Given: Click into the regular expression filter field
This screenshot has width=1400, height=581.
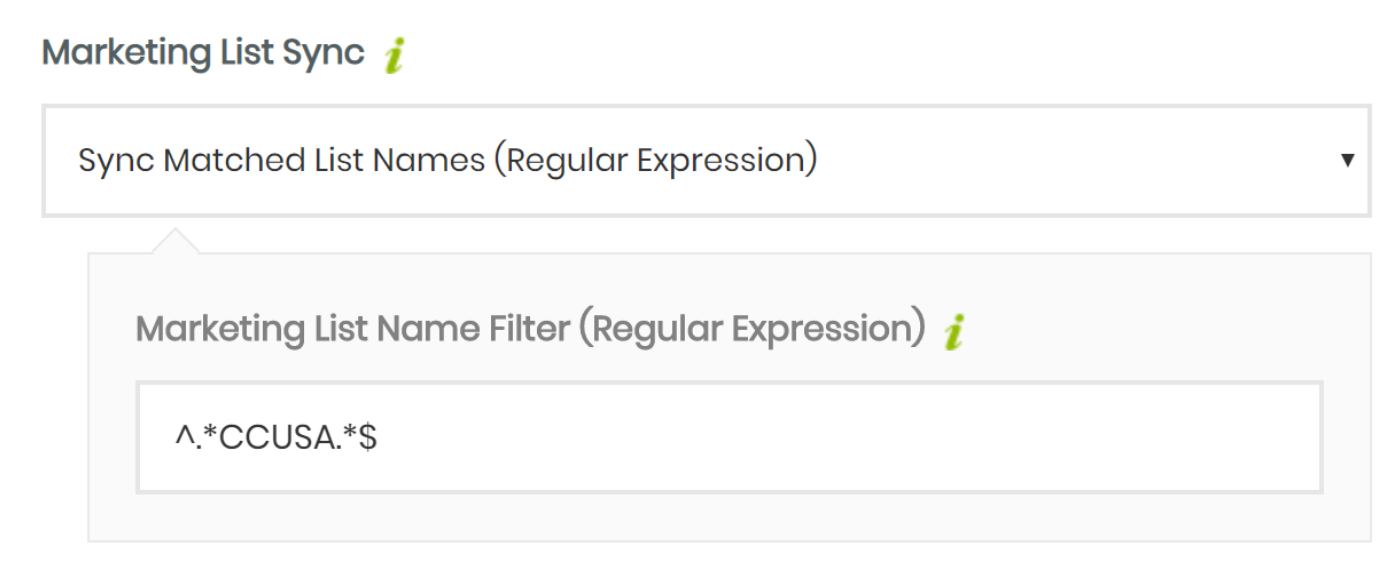Looking at the screenshot, I should pos(729,437).
